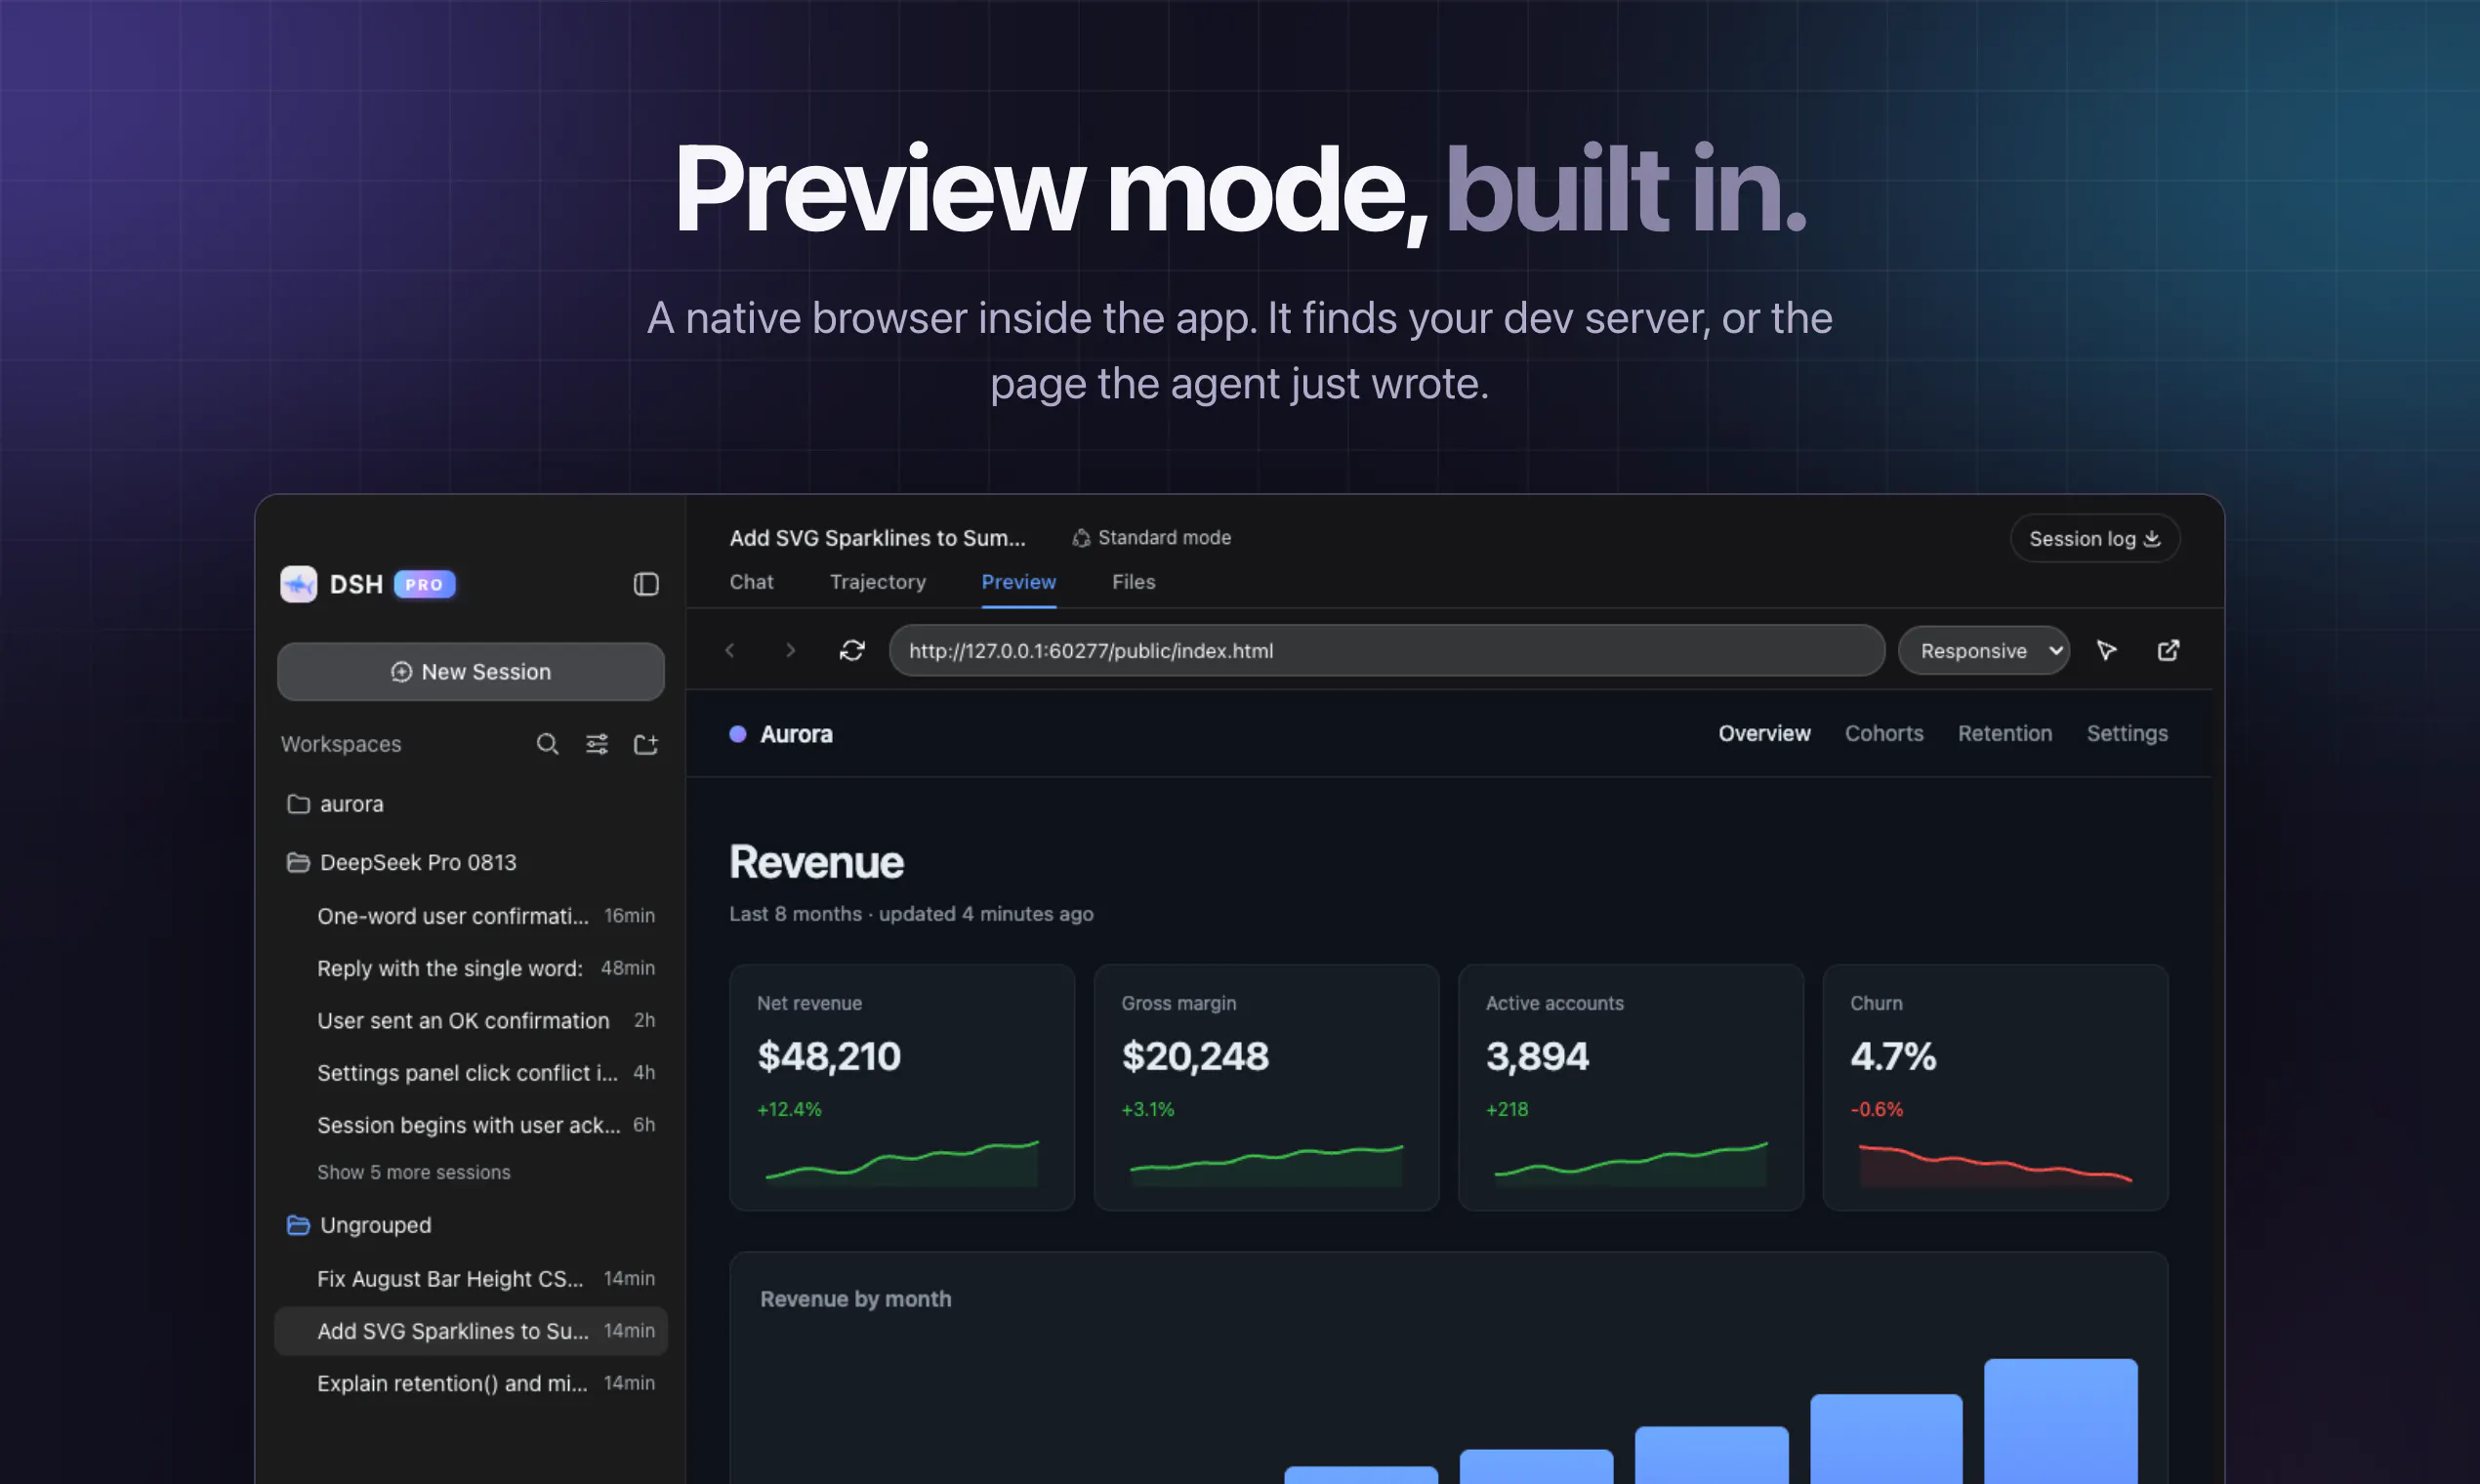Click the +218 accounts change

1507,1109
